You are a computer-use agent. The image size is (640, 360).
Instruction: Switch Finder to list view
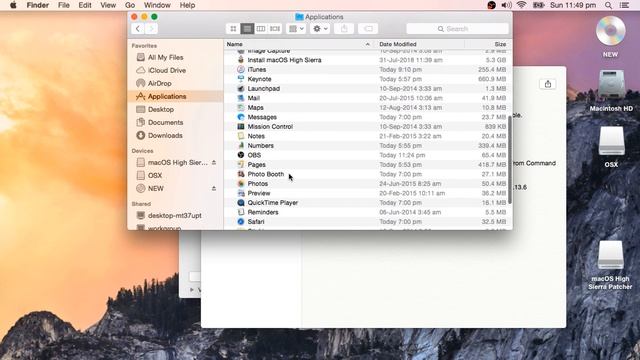pos(247,29)
